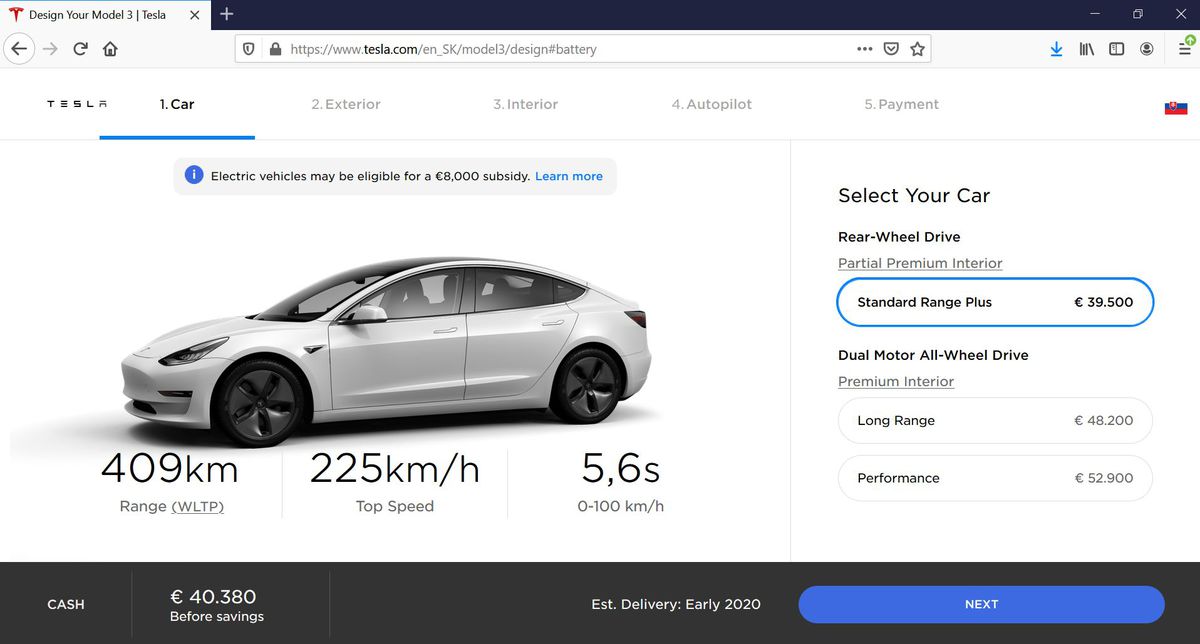The image size is (1200, 644).
Task: Save page to Pocket icon
Action: 891,49
